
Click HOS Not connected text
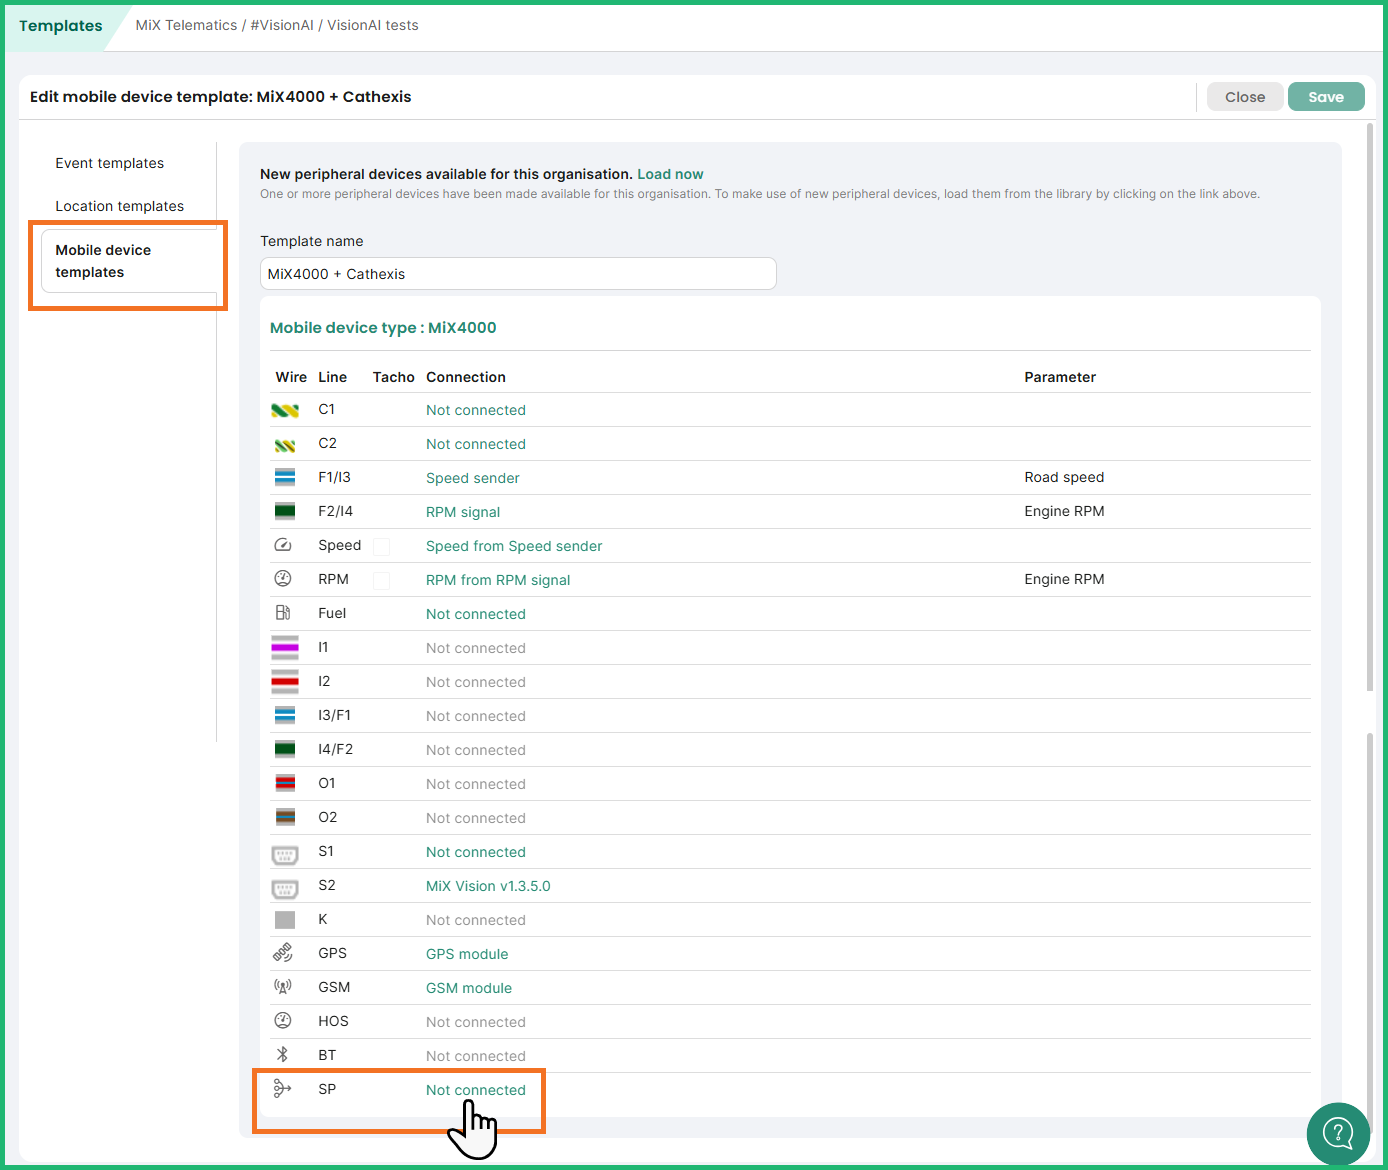click(x=476, y=1022)
